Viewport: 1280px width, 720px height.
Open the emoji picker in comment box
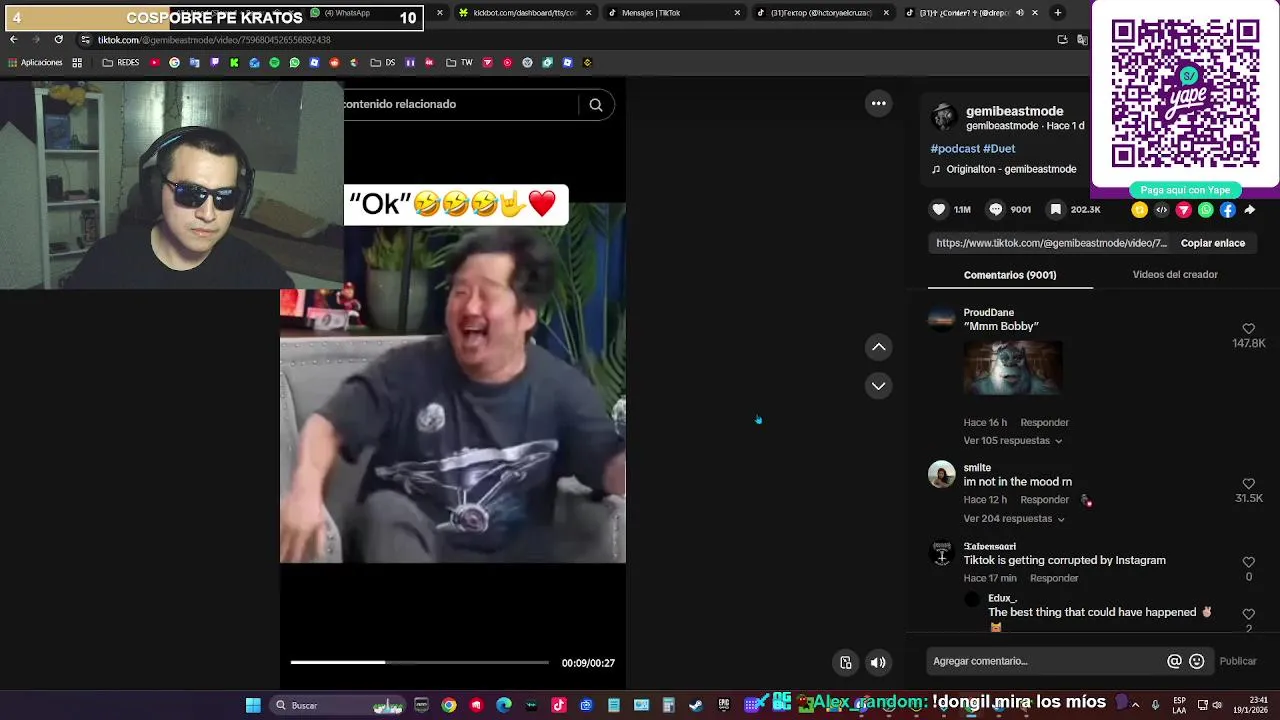click(x=1196, y=661)
